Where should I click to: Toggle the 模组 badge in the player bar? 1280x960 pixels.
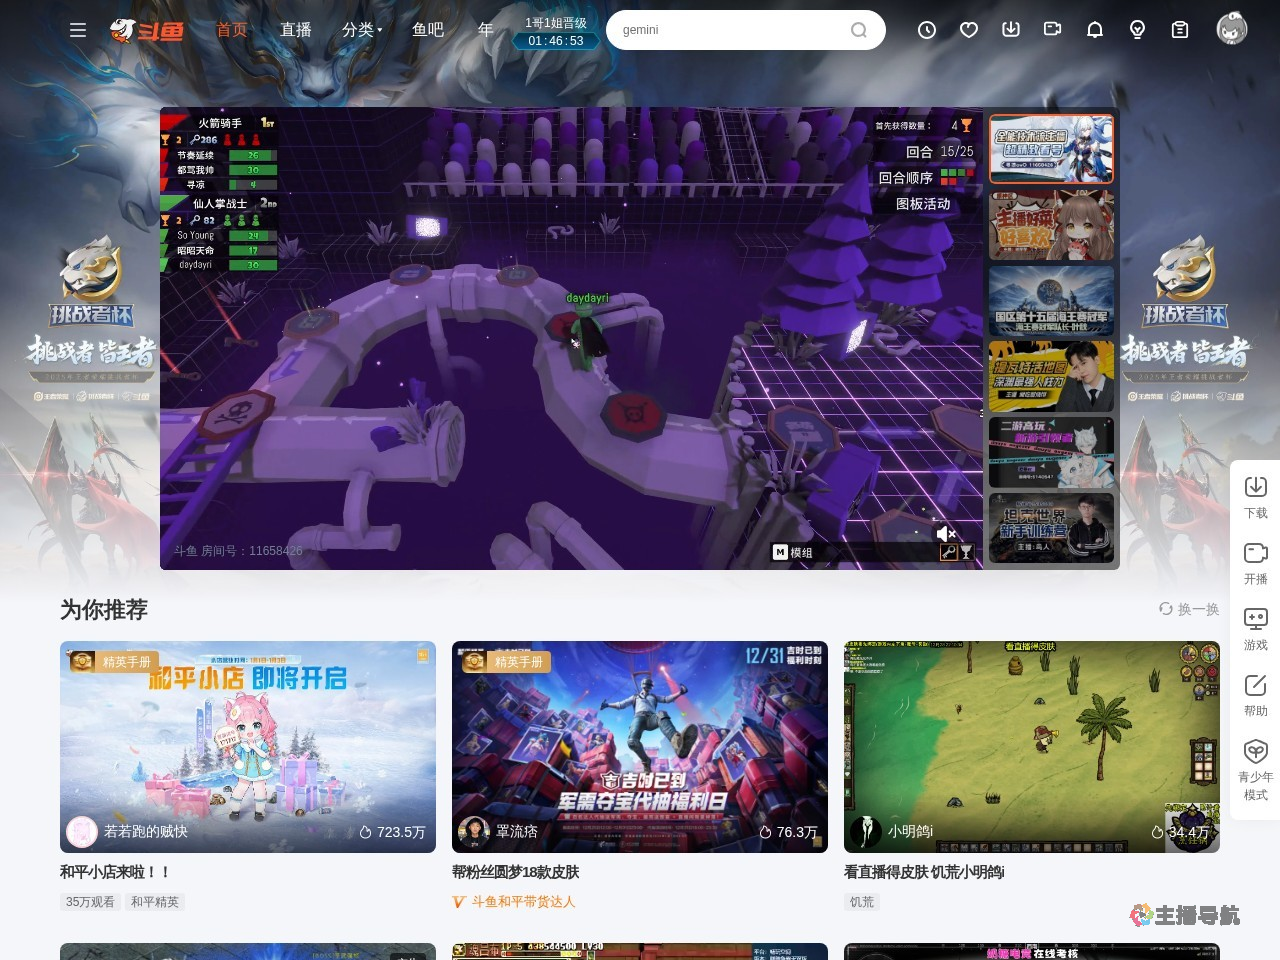click(x=792, y=552)
